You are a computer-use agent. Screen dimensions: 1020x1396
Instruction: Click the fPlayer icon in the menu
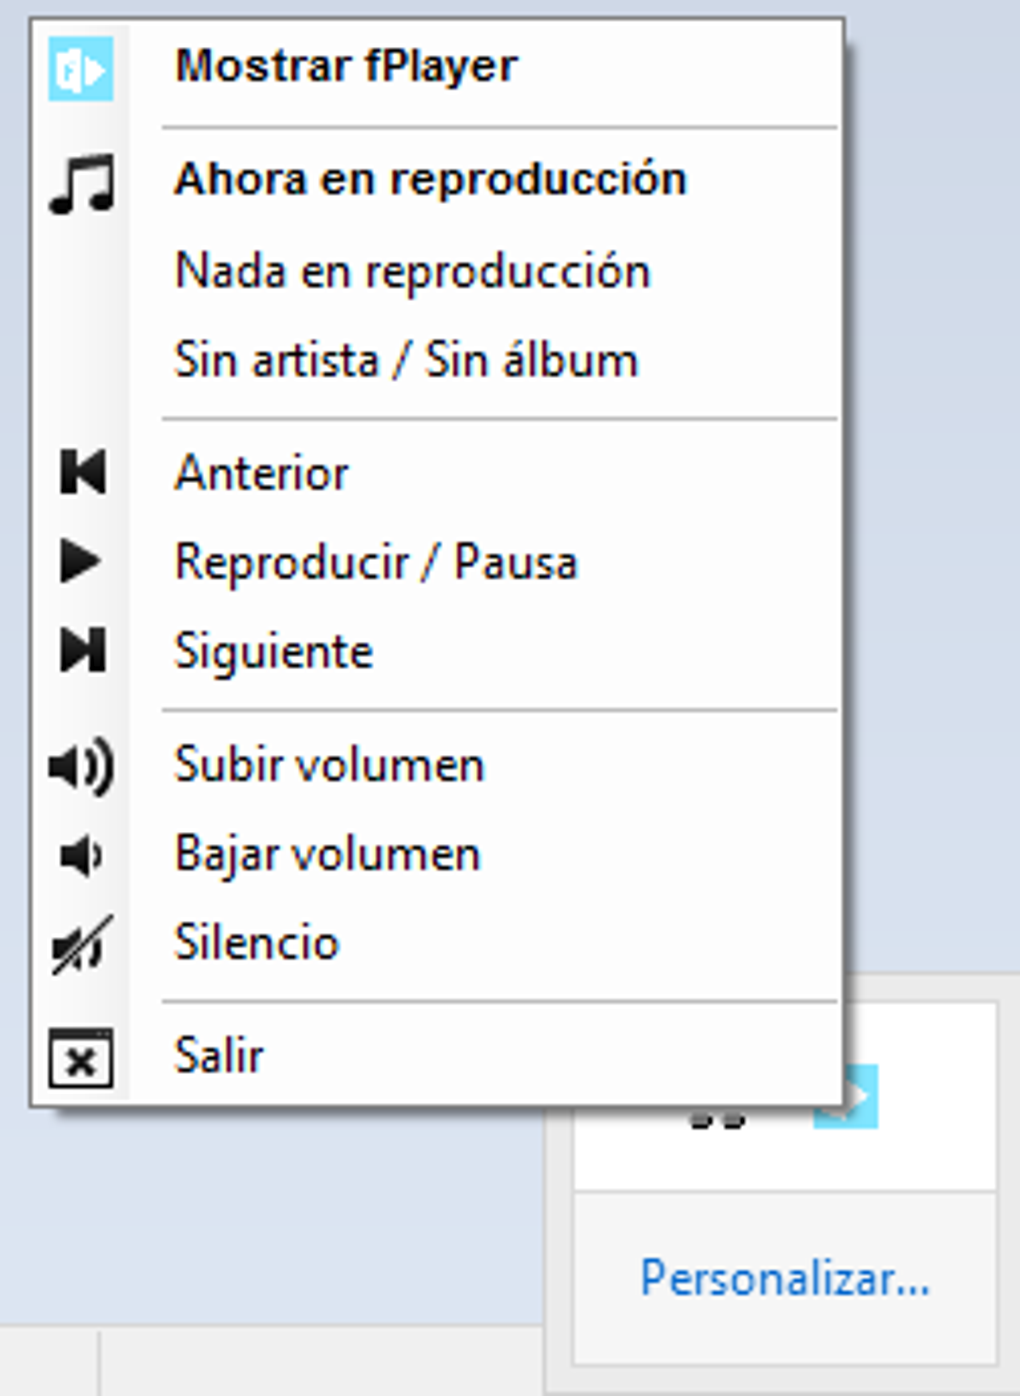(x=80, y=68)
